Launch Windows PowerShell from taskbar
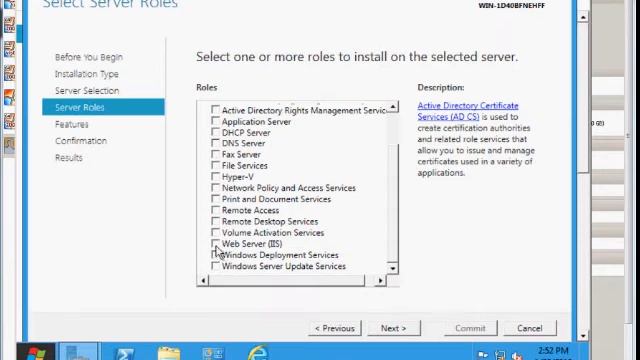 pyautogui.click(x=124, y=352)
